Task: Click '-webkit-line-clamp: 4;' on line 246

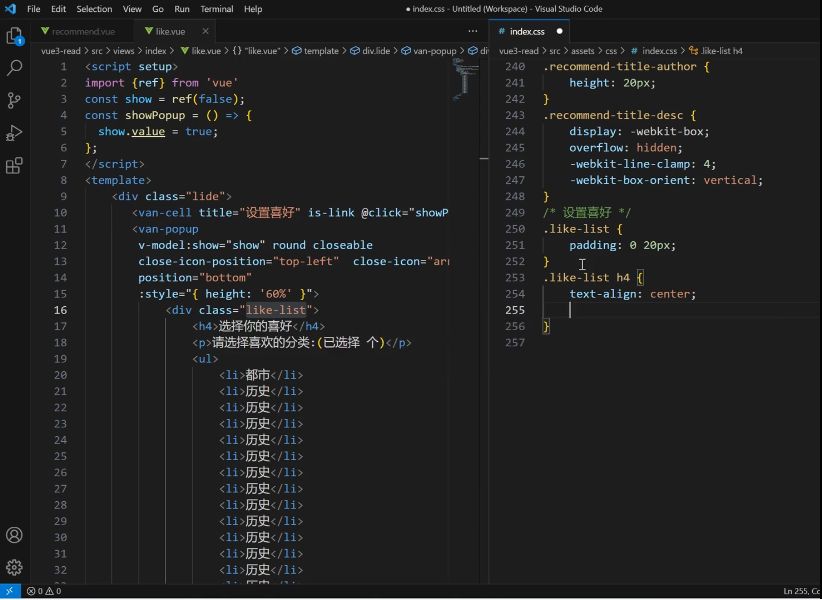Action: point(643,164)
